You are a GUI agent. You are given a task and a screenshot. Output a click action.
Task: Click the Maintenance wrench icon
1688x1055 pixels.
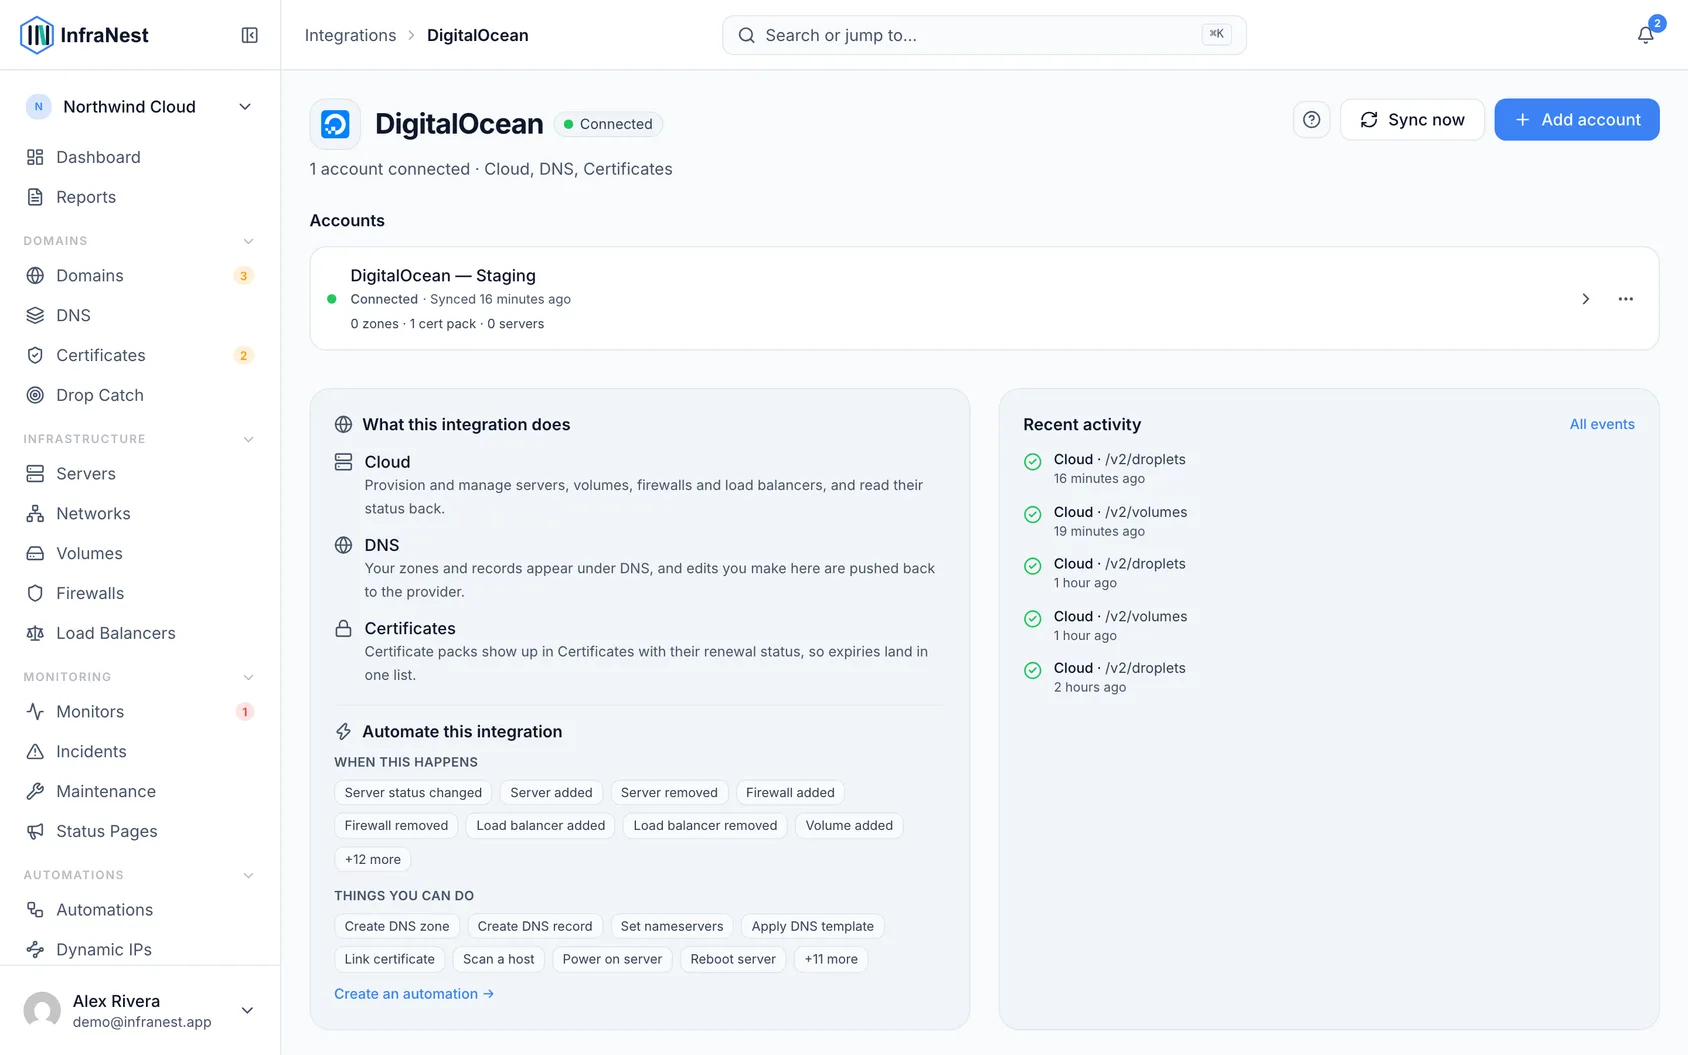(35, 791)
